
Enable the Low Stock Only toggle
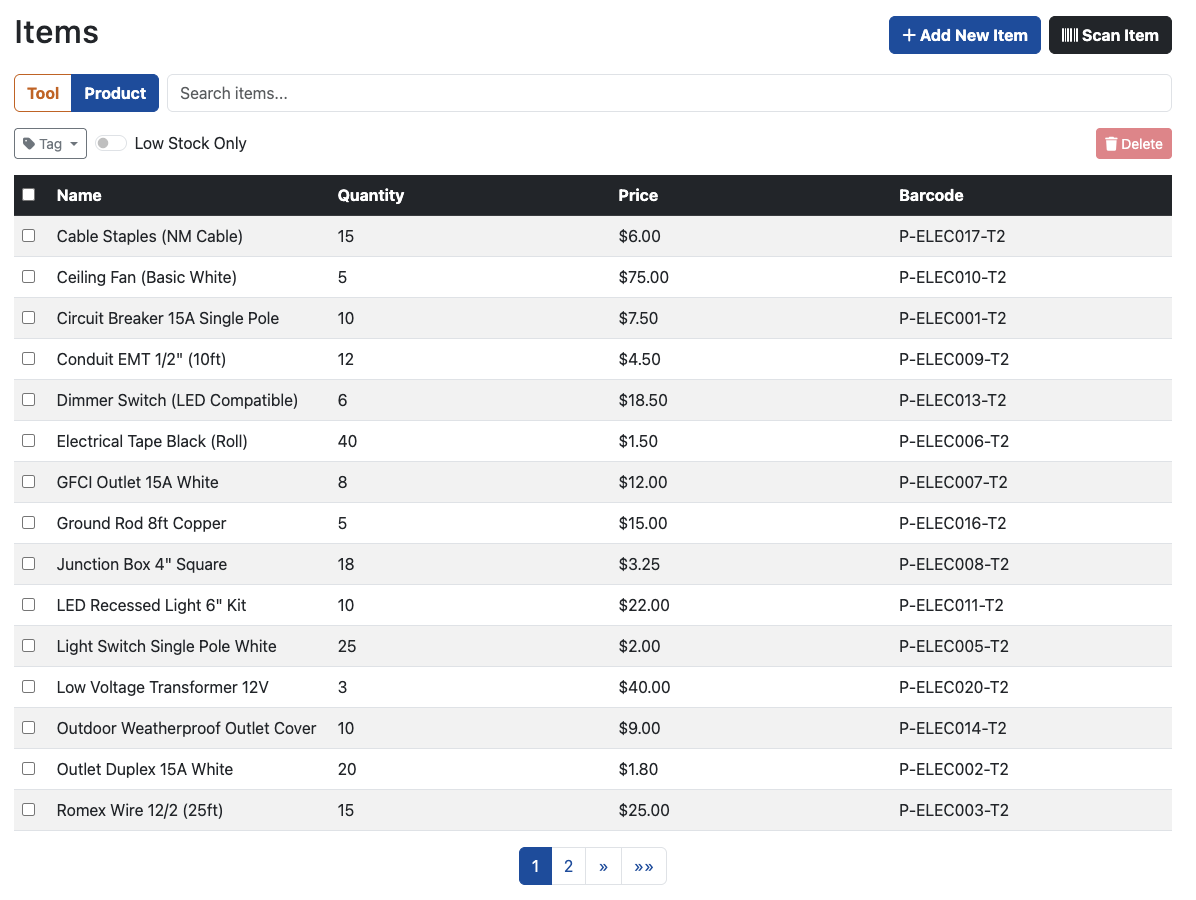(x=110, y=143)
